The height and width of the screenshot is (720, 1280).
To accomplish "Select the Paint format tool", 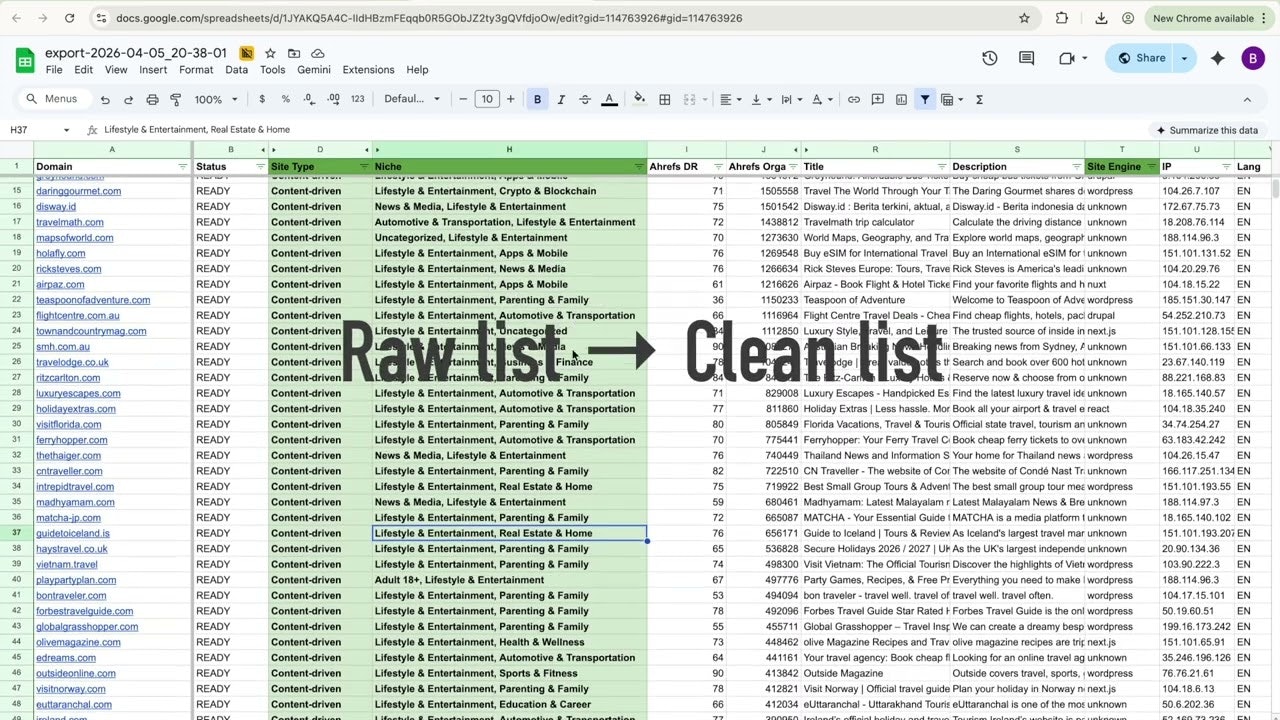I will pos(176,99).
